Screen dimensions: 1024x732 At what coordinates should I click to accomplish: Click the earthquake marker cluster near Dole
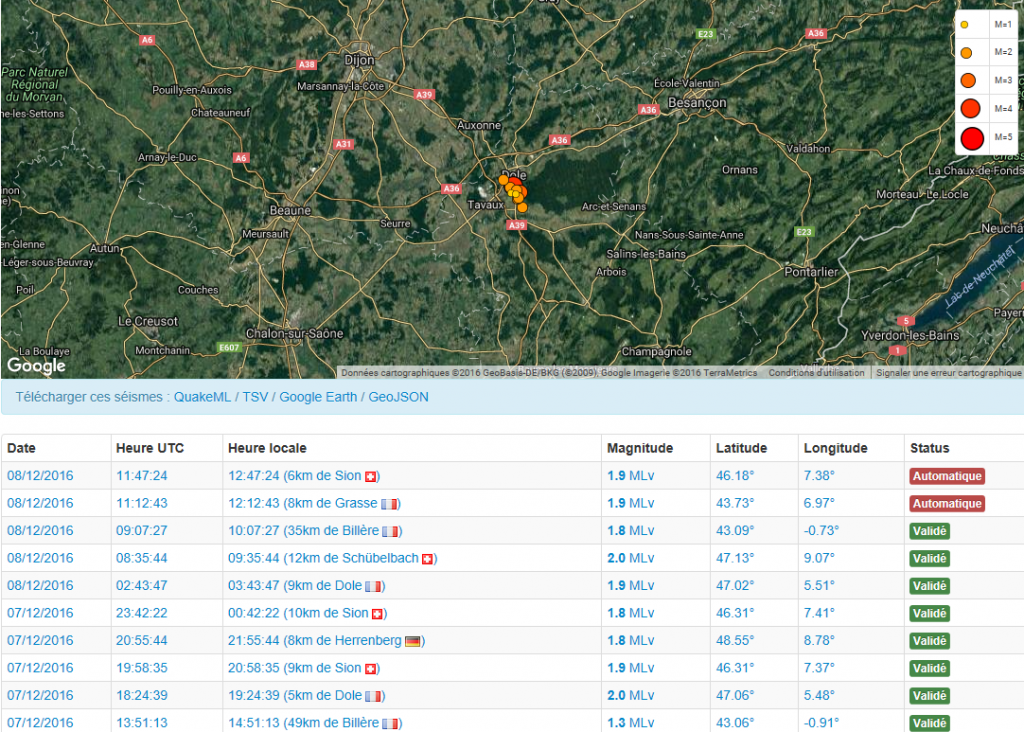pos(515,191)
